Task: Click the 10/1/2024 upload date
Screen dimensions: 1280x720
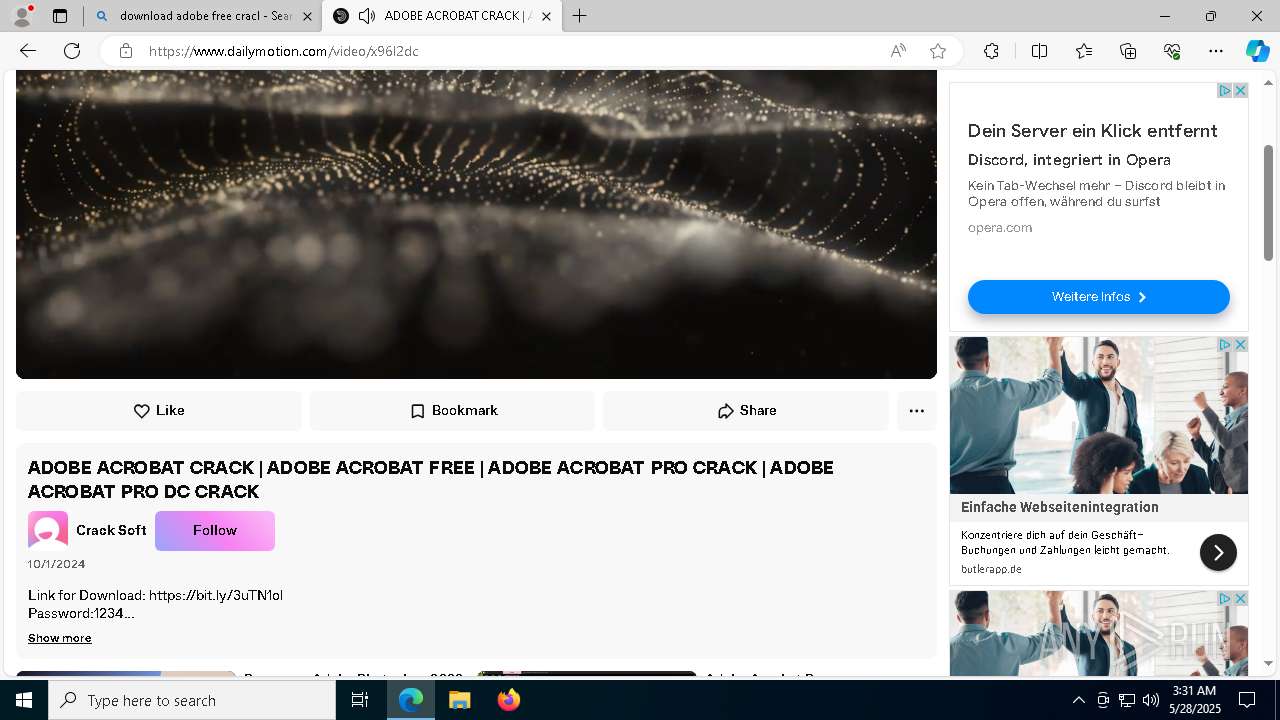Action: (x=57, y=564)
